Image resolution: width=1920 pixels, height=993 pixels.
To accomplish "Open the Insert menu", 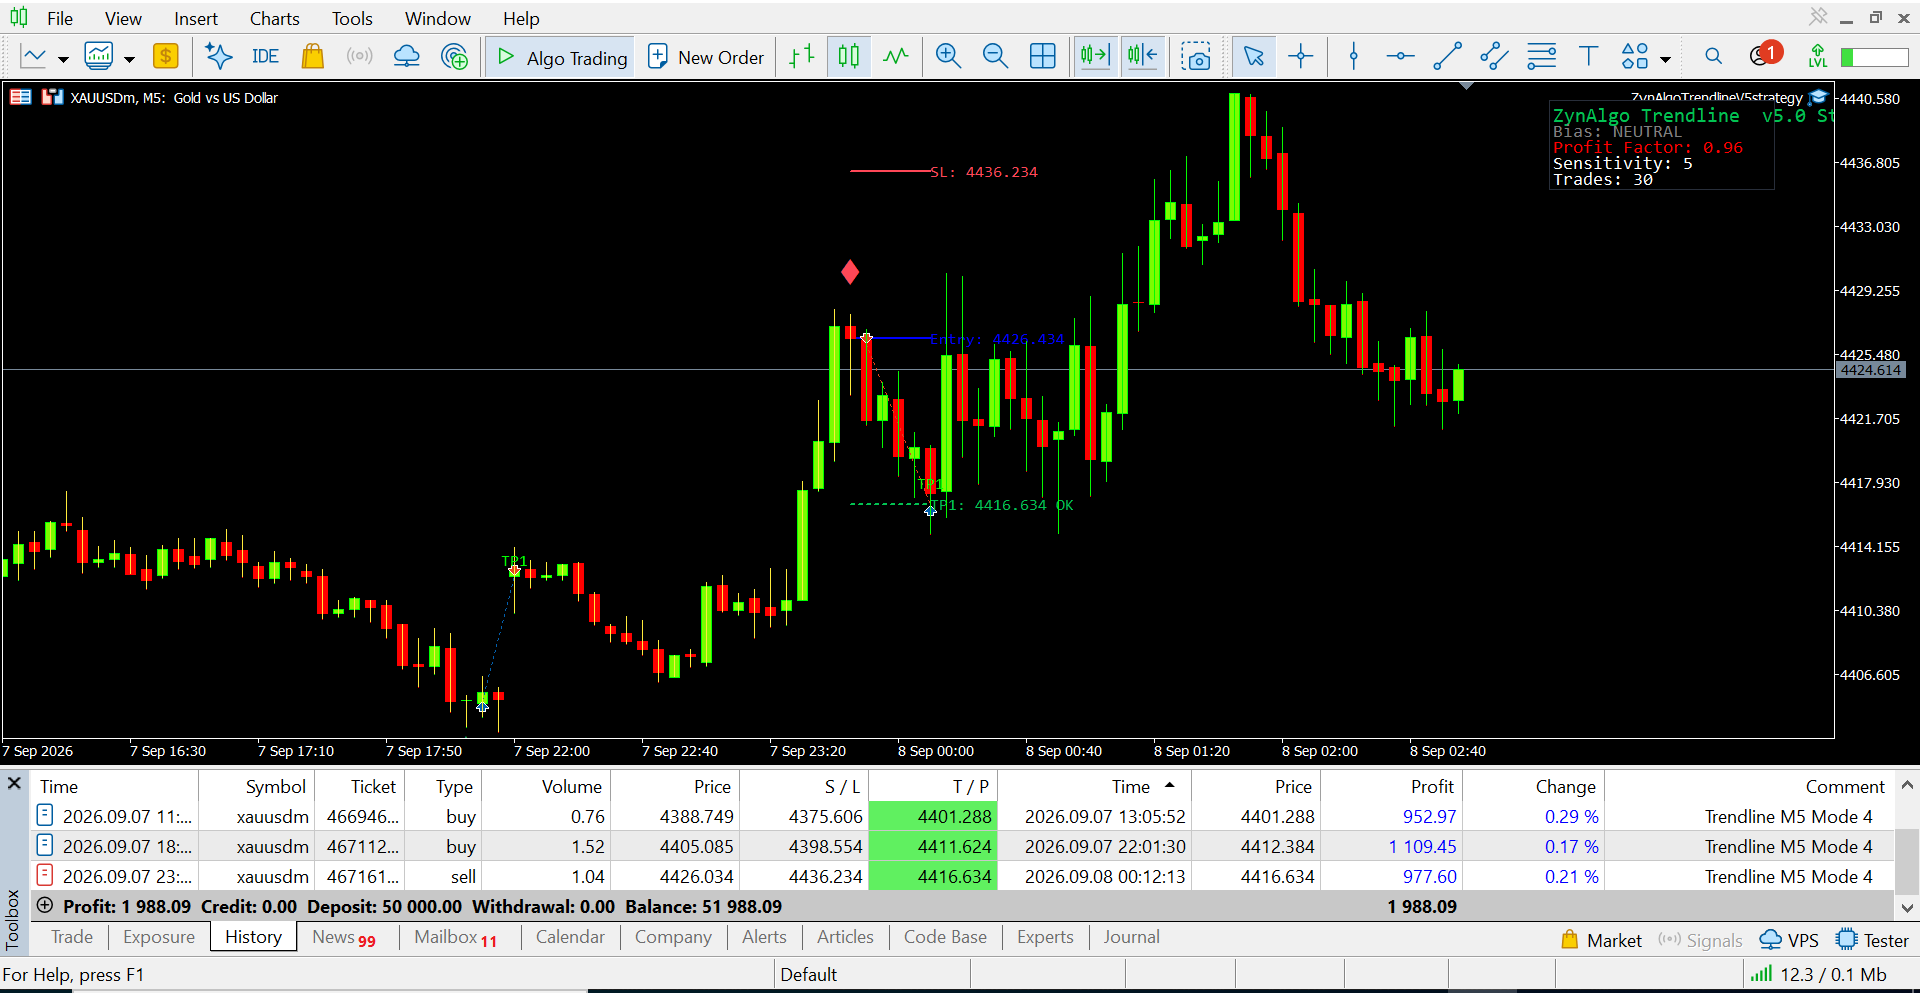I will (195, 18).
